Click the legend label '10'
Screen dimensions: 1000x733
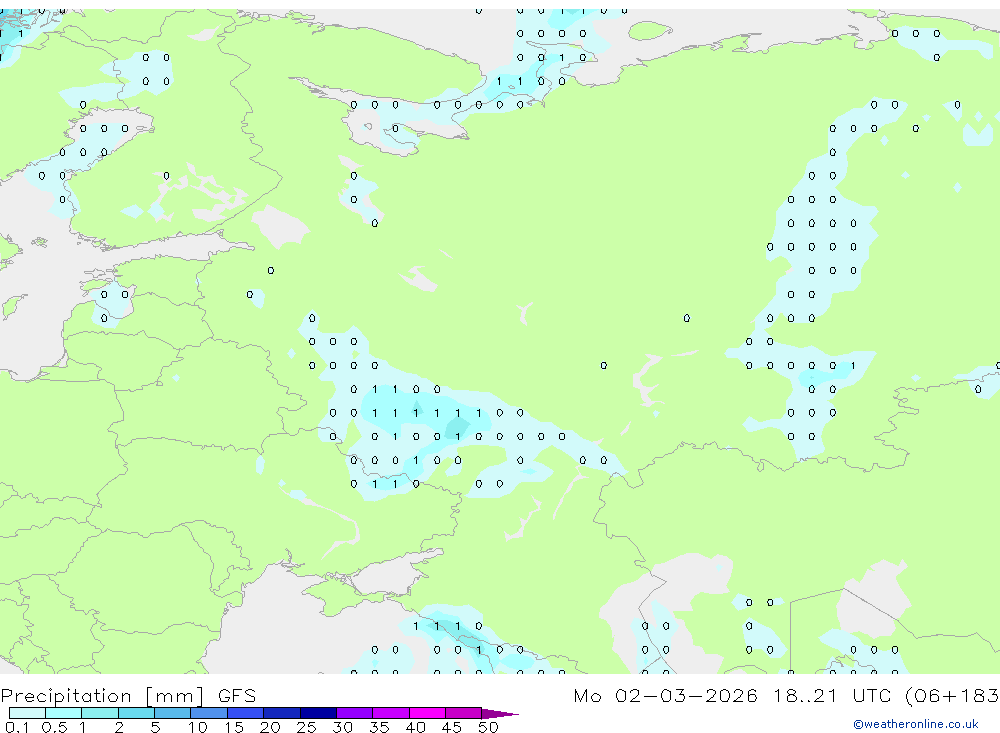coord(198,727)
